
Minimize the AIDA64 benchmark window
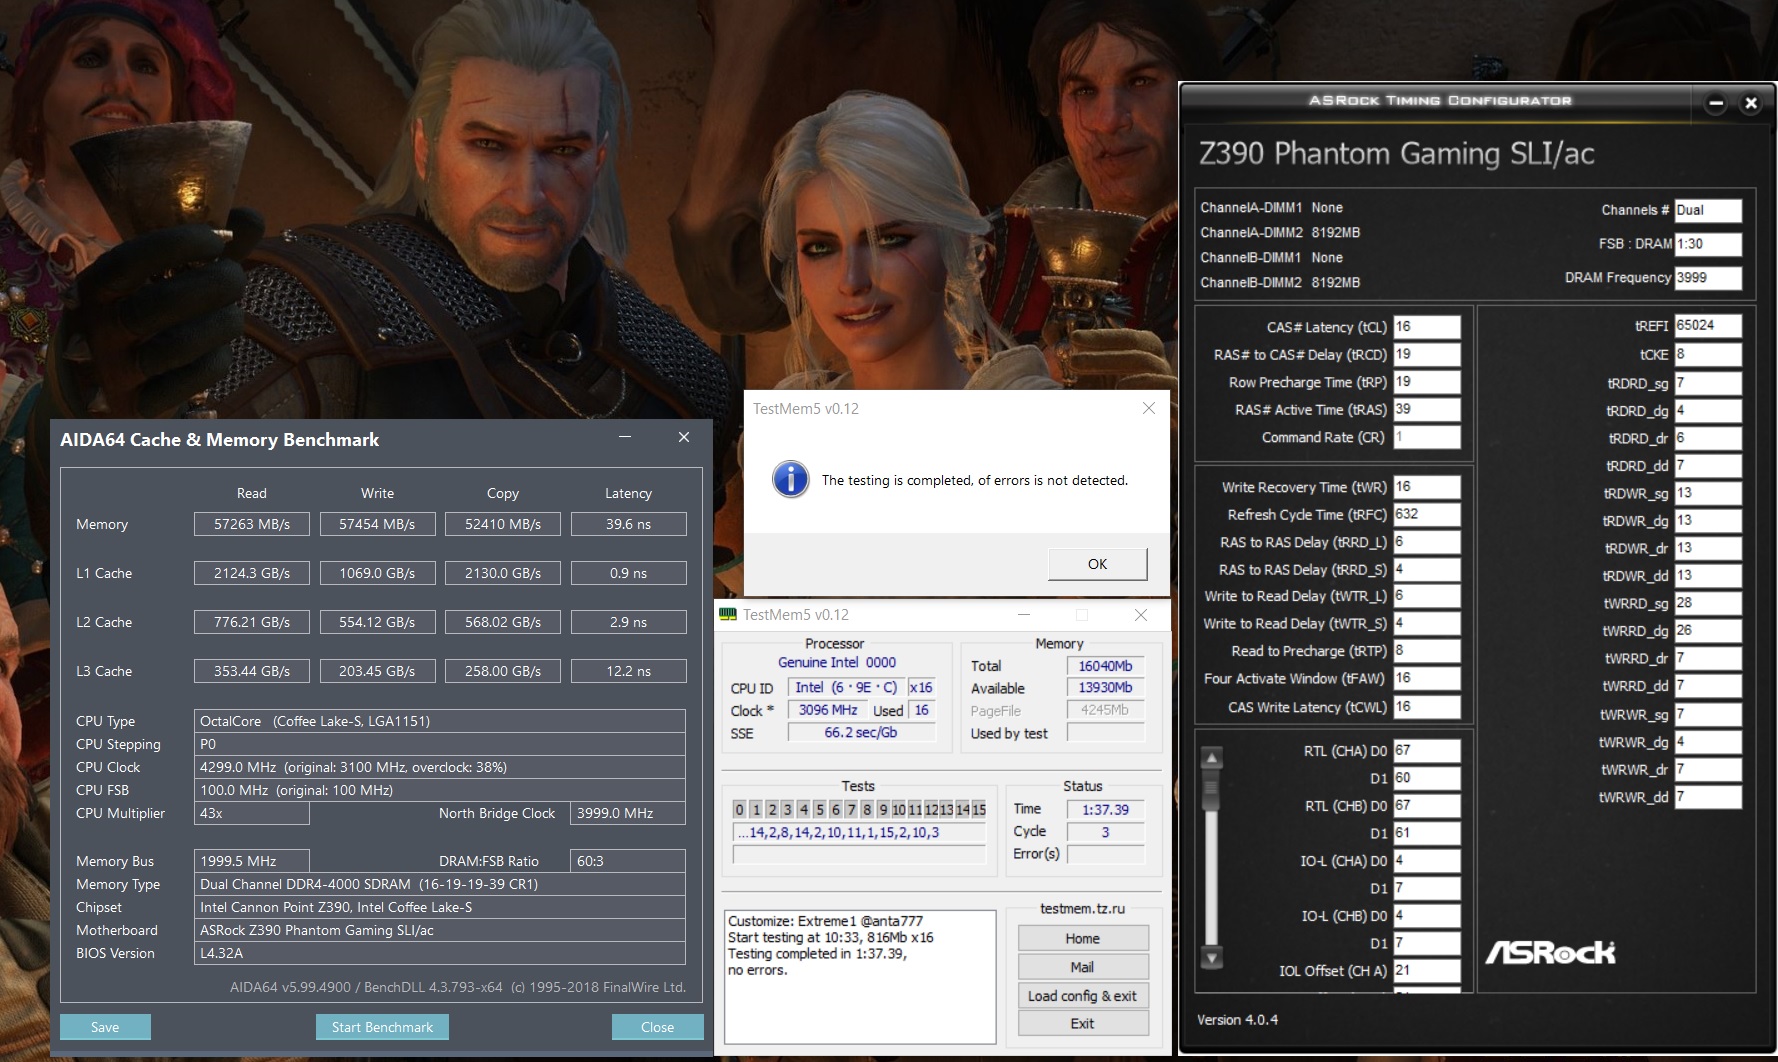[625, 437]
